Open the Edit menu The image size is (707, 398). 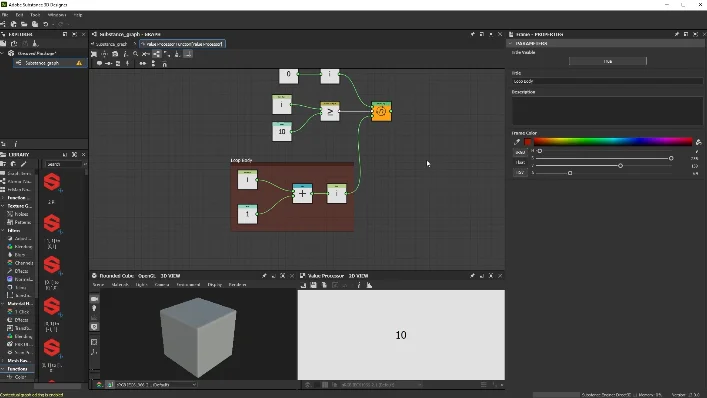[19, 15]
